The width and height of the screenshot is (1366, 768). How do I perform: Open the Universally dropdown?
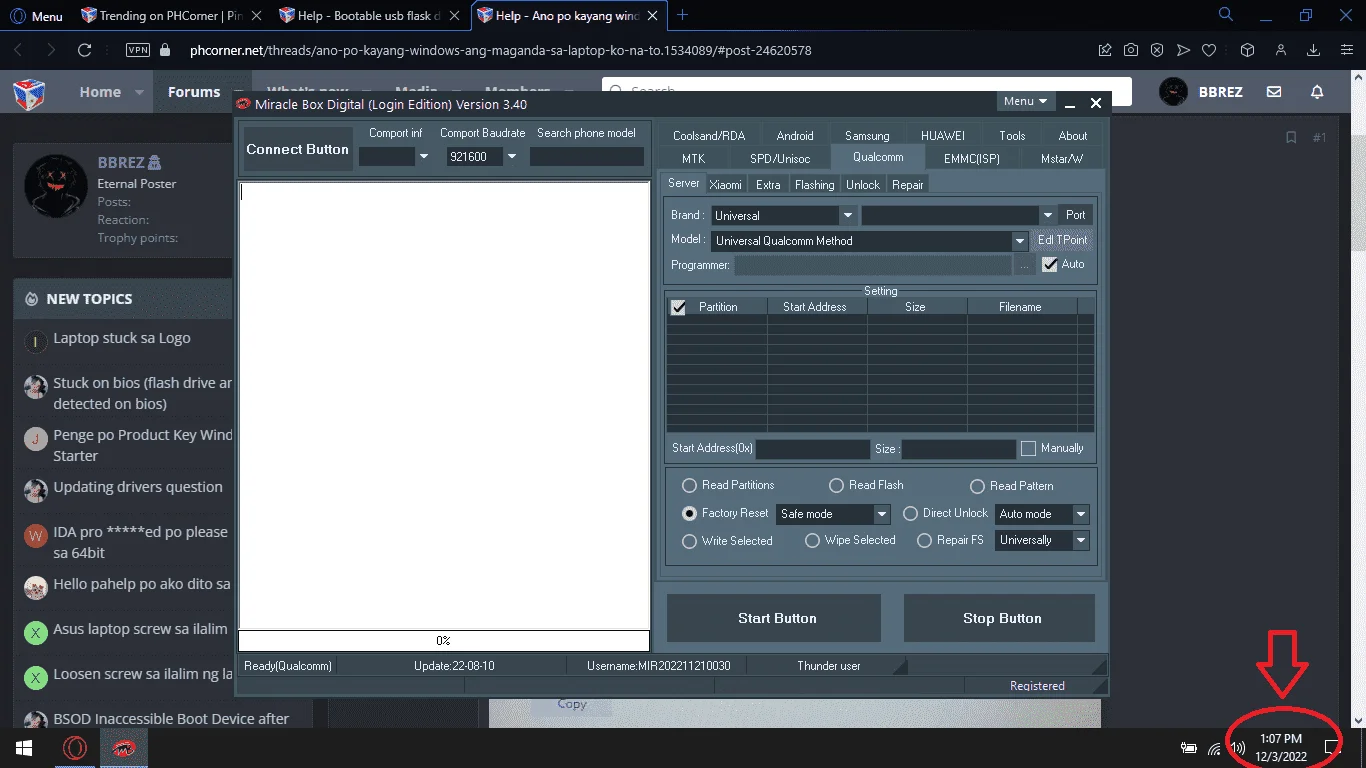[1081, 540]
